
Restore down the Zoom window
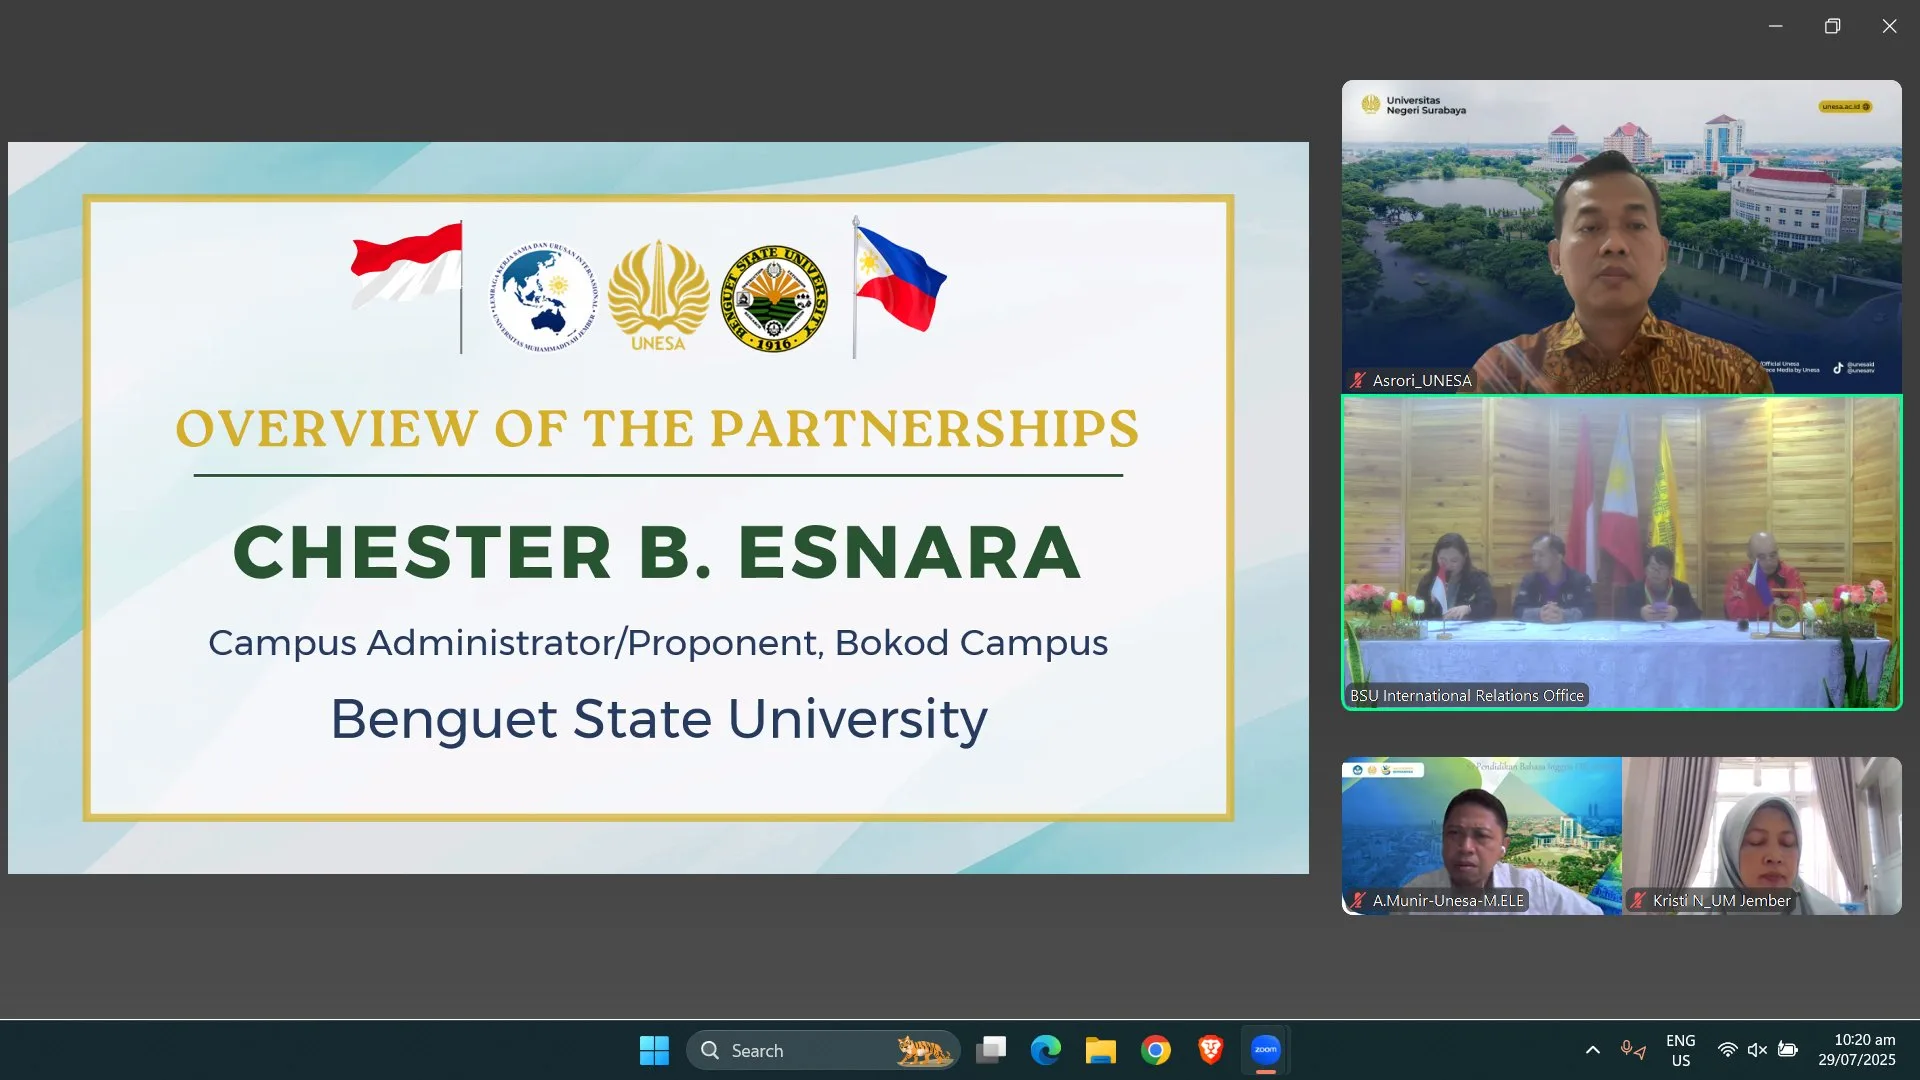click(1832, 26)
